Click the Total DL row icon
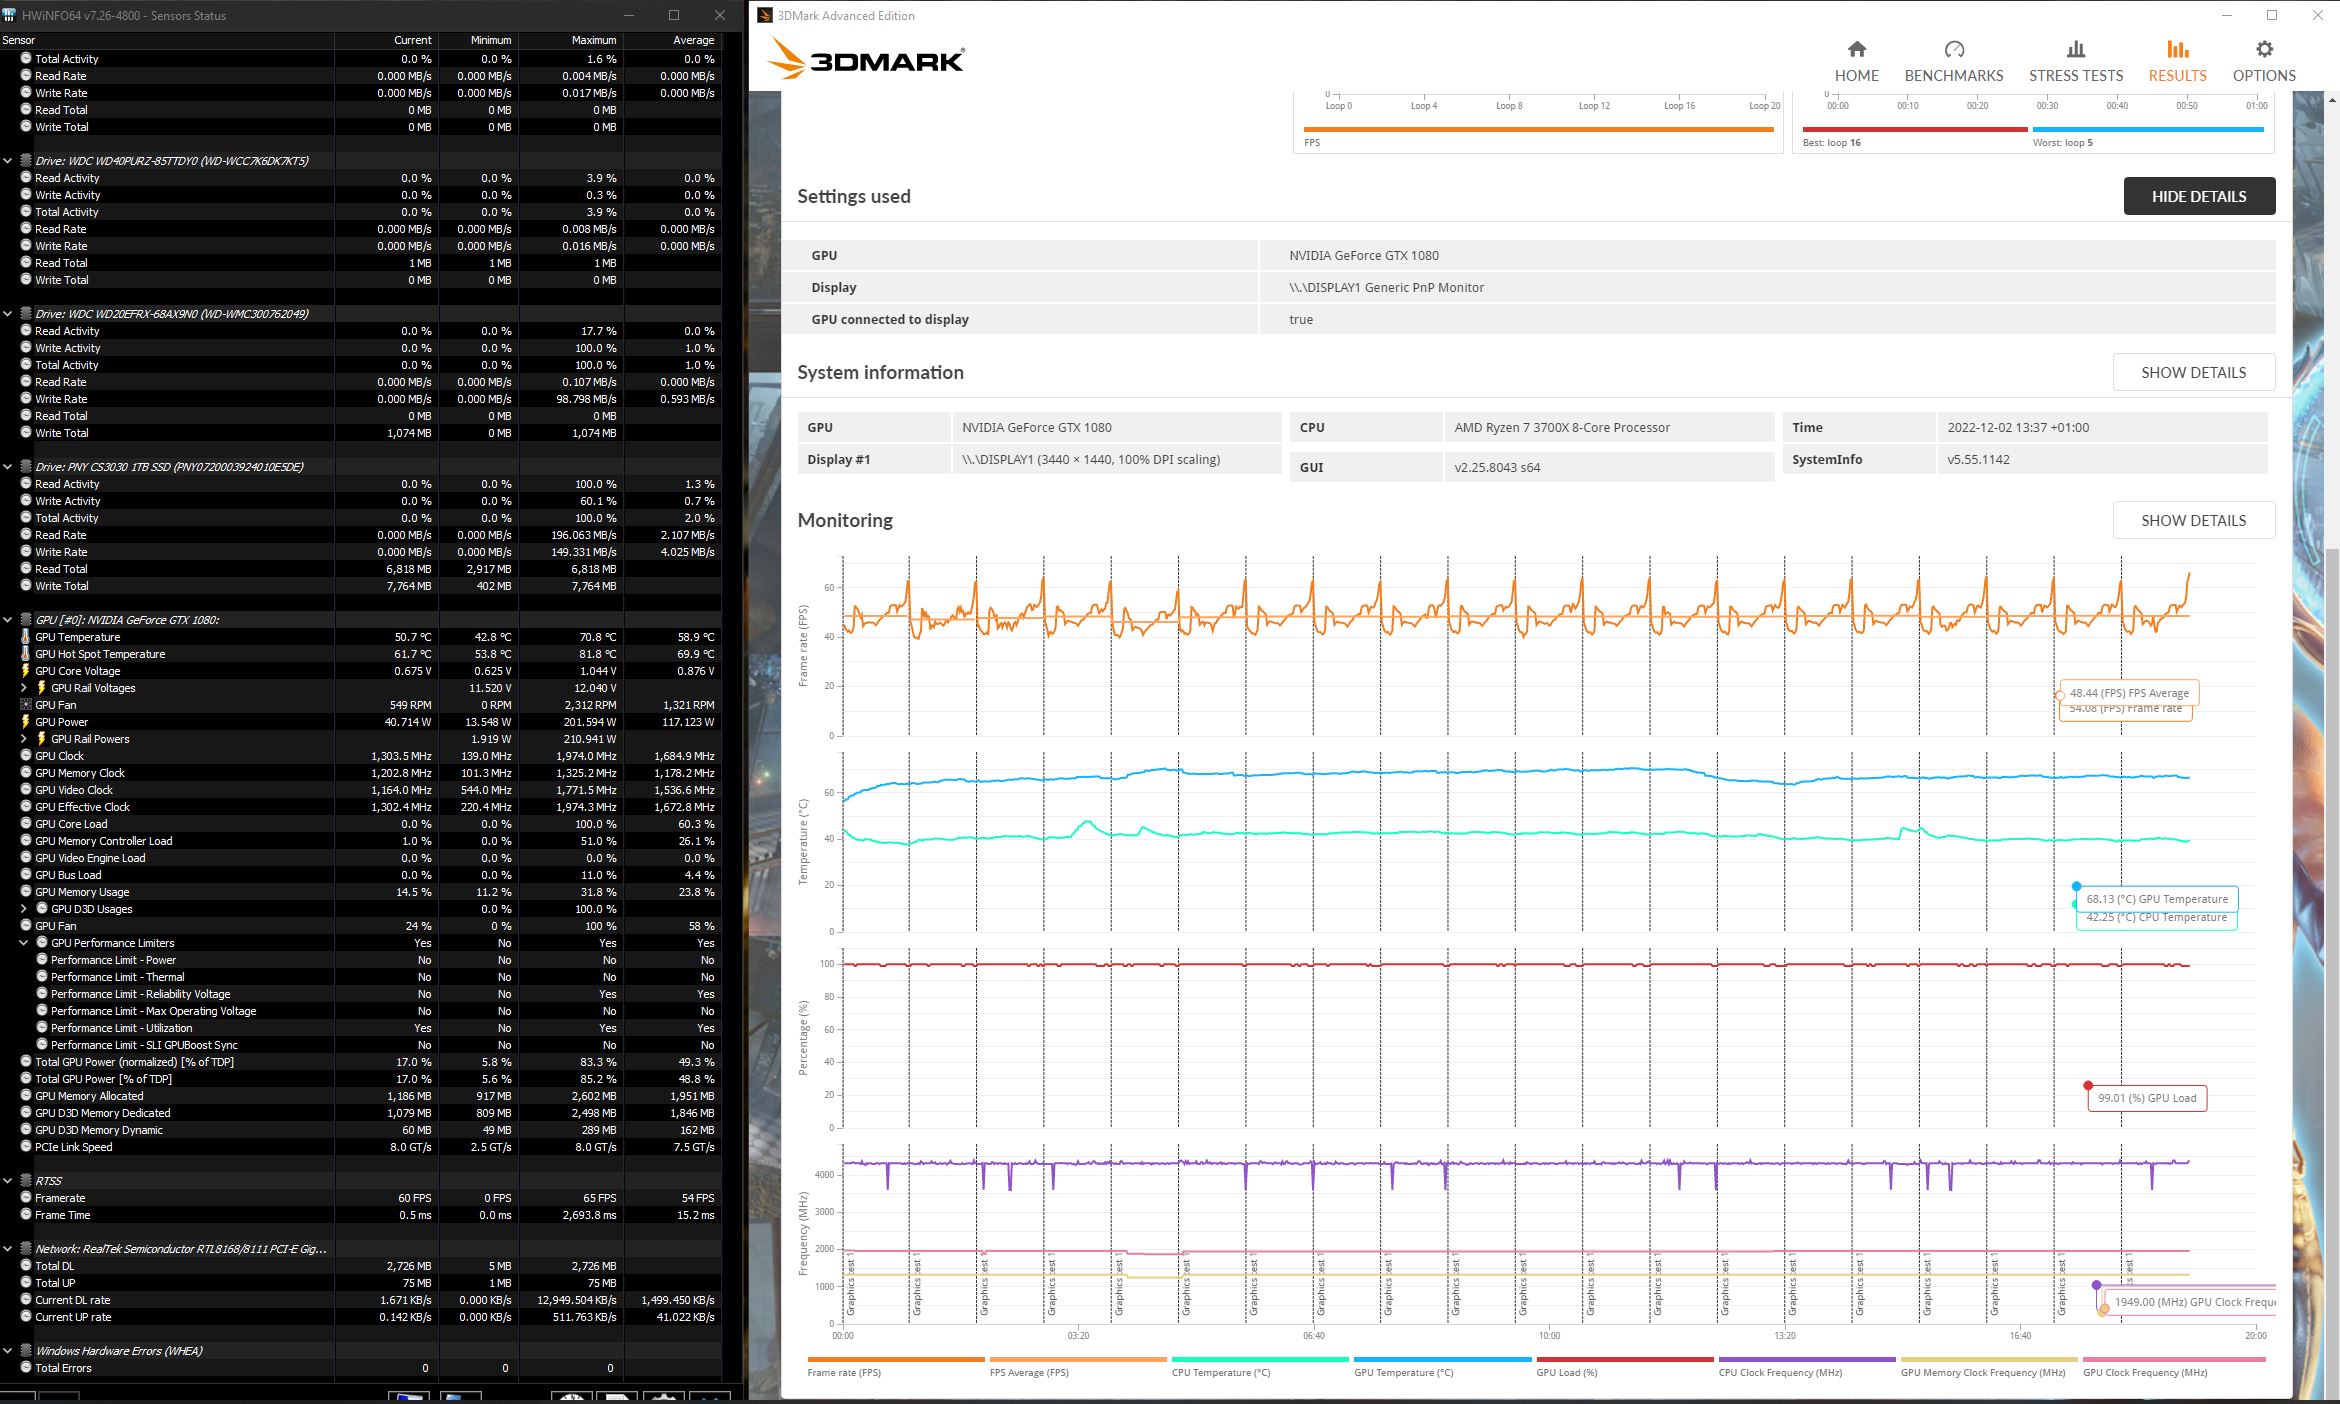Image resolution: width=2340 pixels, height=1404 pixels. [26, 1266]
